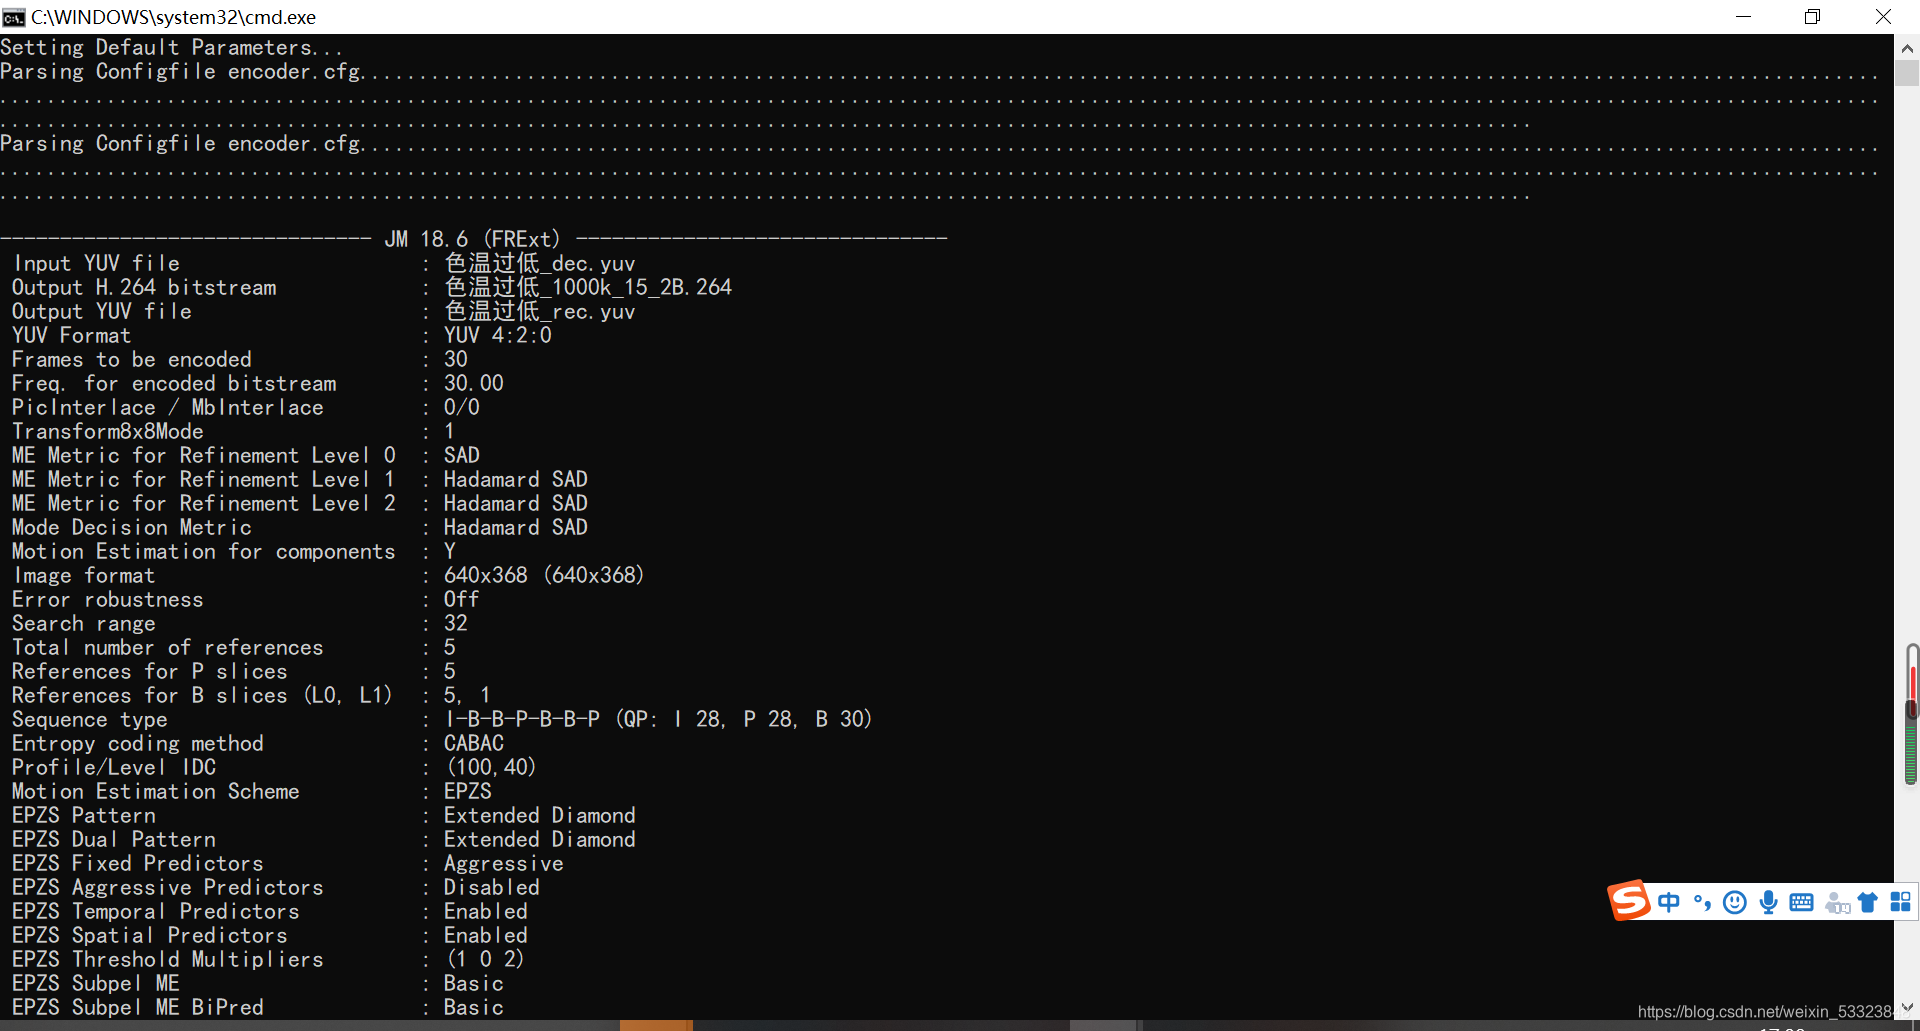The height and width of the screenshot is (1031, 1920).
Task: Click the 'Profile/Level IDC' label
Action: click(x=114, y=768)
